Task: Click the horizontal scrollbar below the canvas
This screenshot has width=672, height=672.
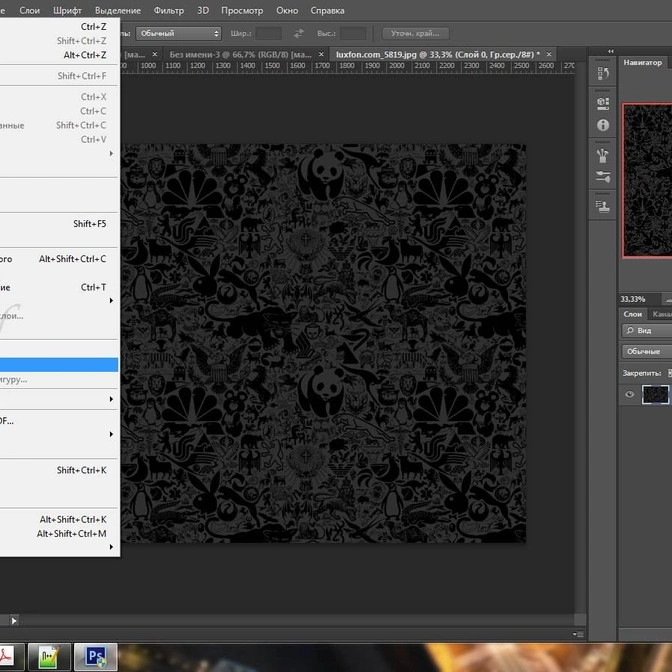Action: (296, 620)
